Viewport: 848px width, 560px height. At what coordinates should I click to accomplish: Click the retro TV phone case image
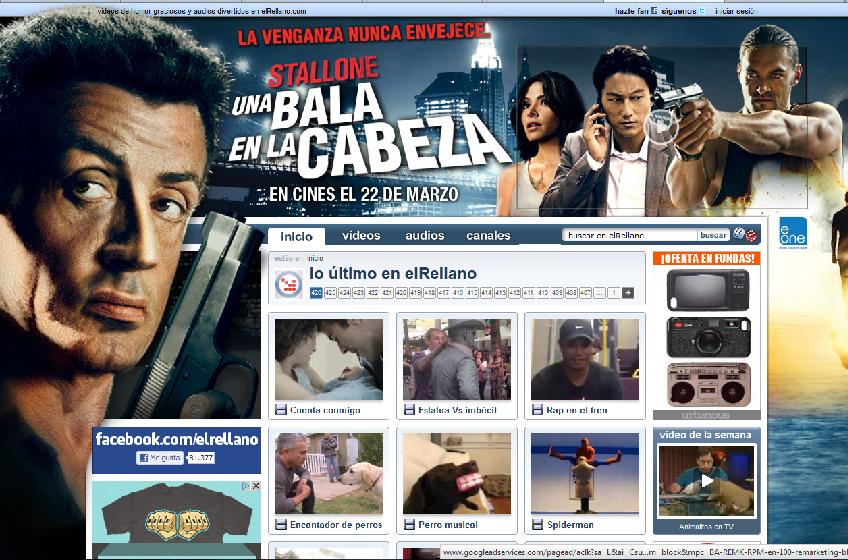tap(708, 290)
